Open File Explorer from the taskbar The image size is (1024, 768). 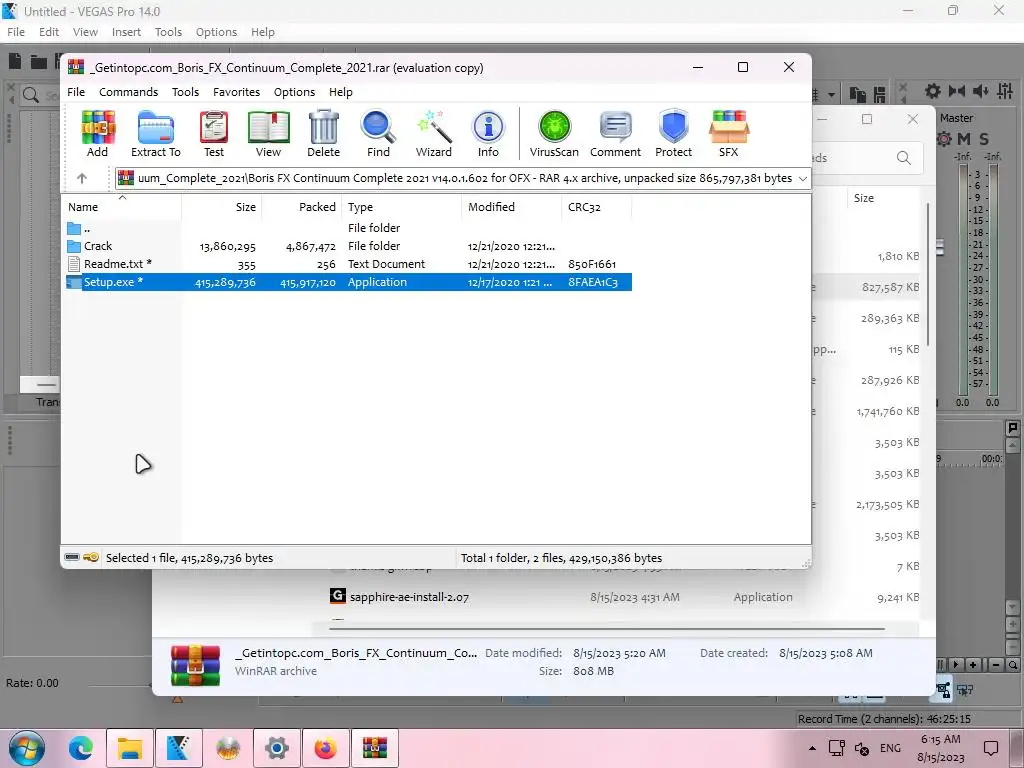pyautogui.click(x=129, y=748)
